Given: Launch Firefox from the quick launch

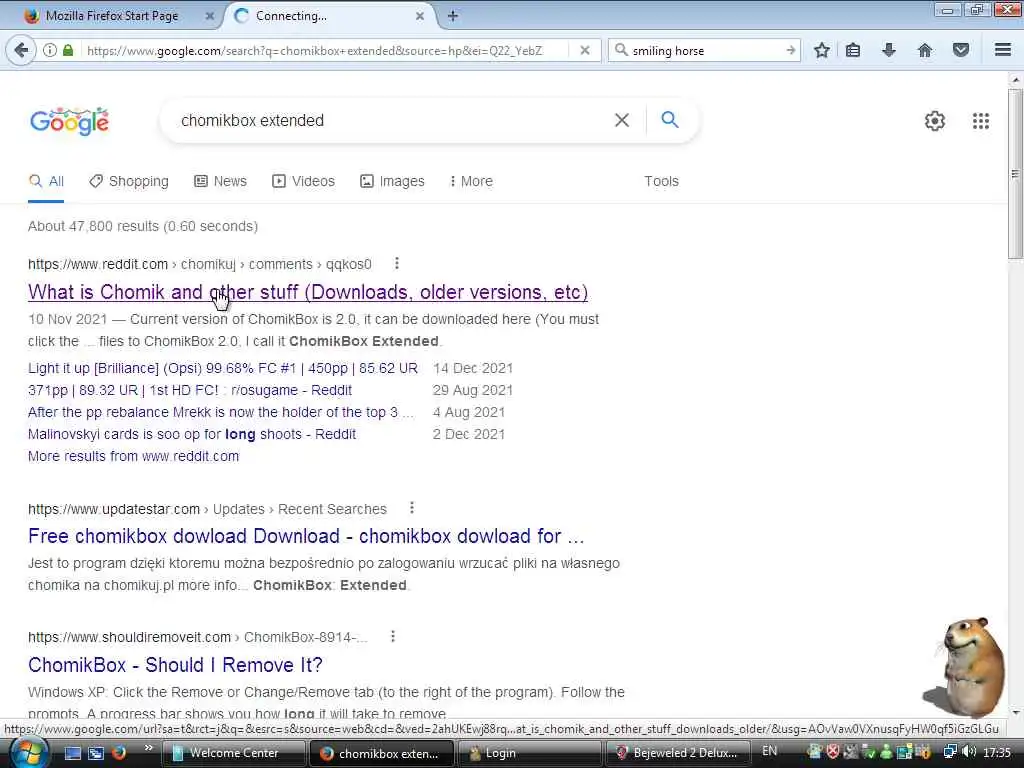Looking at the screenshot, I should 119,753.
